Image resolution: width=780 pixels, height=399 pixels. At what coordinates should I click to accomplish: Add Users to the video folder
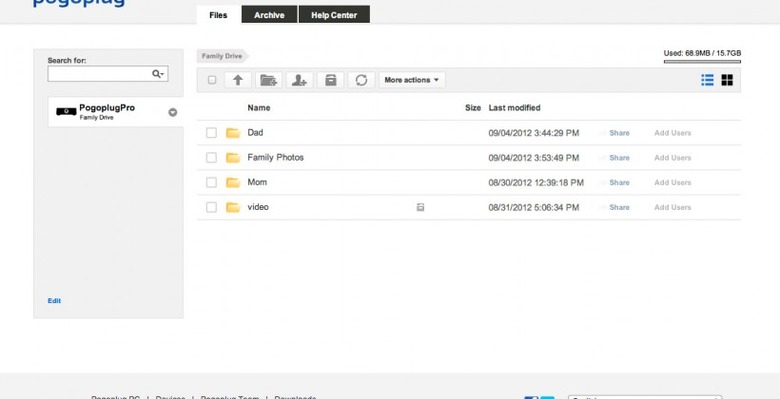tap(673, 207)
